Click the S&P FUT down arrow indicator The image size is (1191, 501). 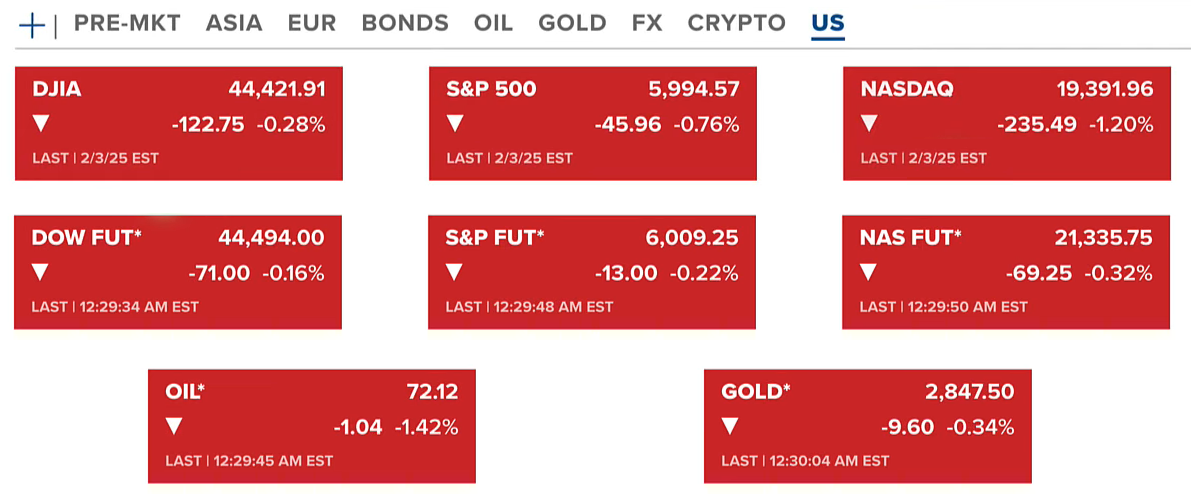[x=454, y=272]
